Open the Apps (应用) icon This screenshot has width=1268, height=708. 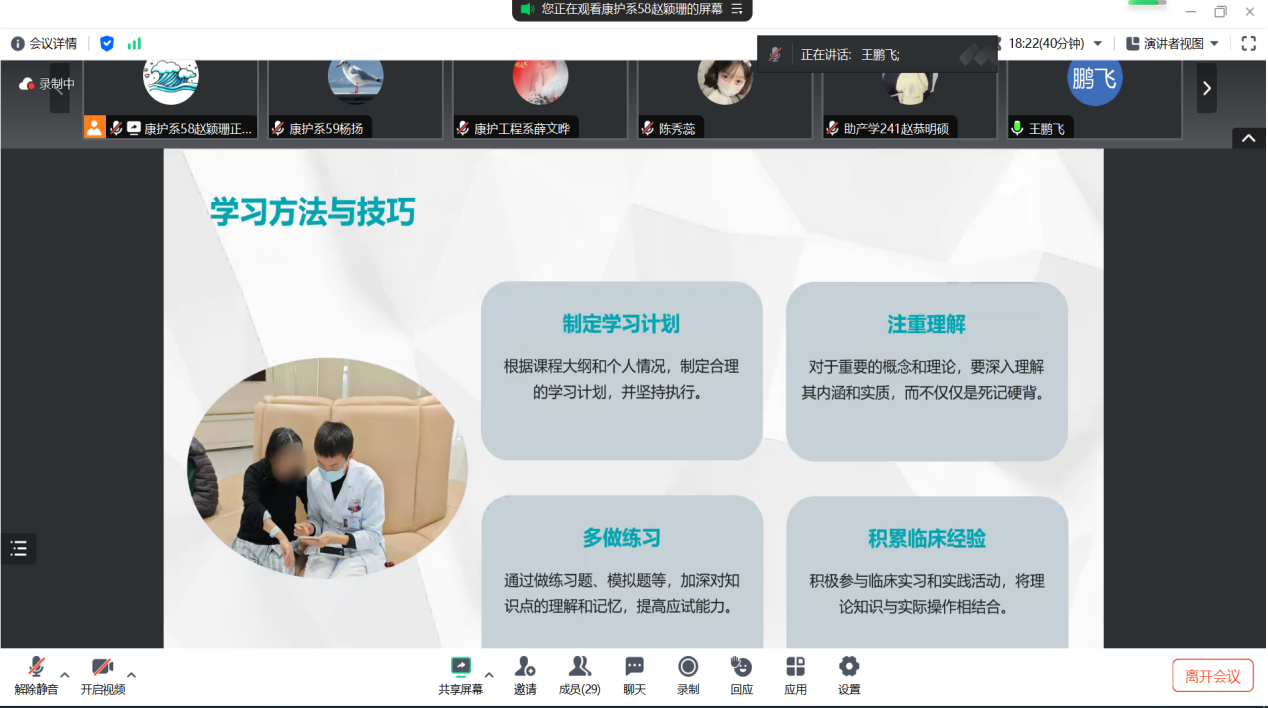coord(795,667)
